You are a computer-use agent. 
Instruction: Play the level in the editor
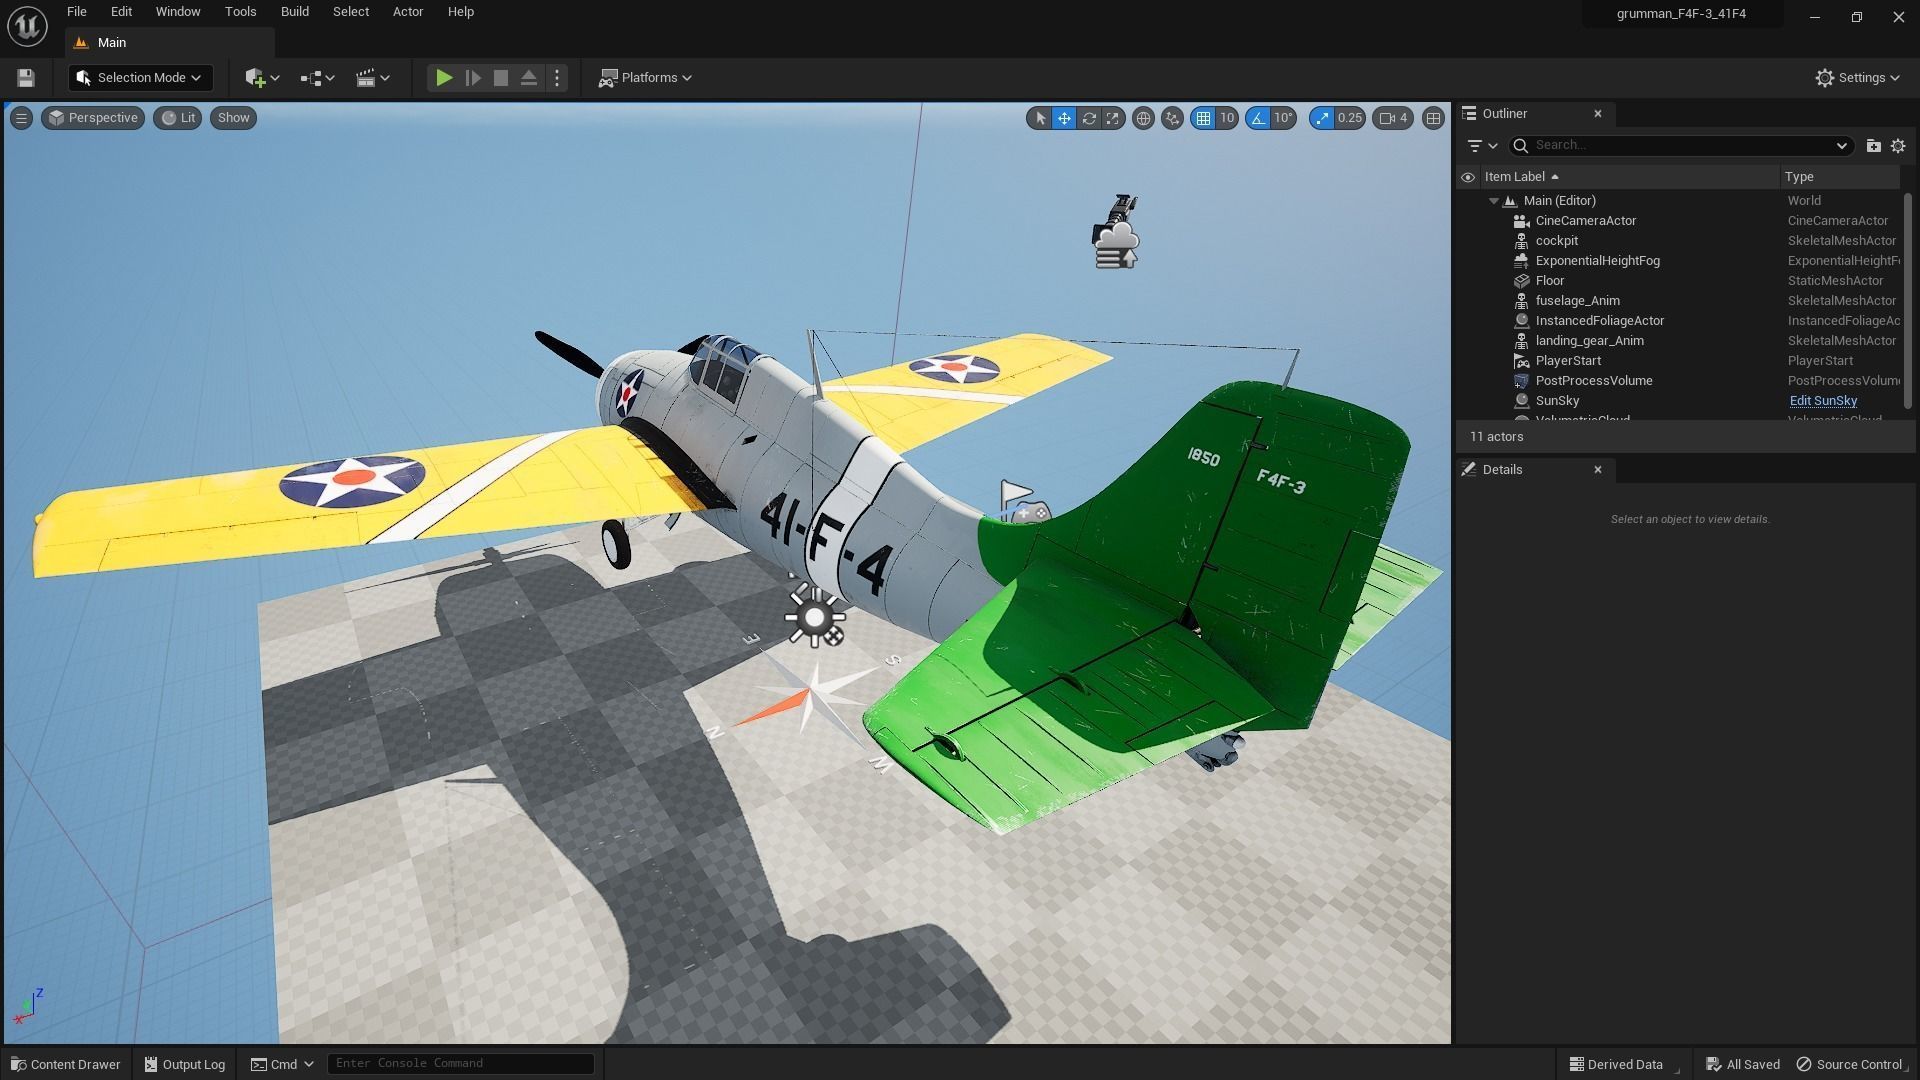pyautogui.click(x=444, y=78)
